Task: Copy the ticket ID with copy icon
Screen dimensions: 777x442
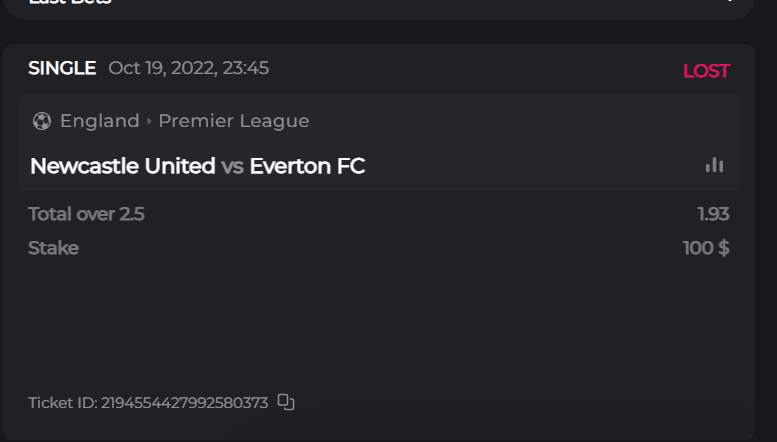Action: [x=286, y=402]
